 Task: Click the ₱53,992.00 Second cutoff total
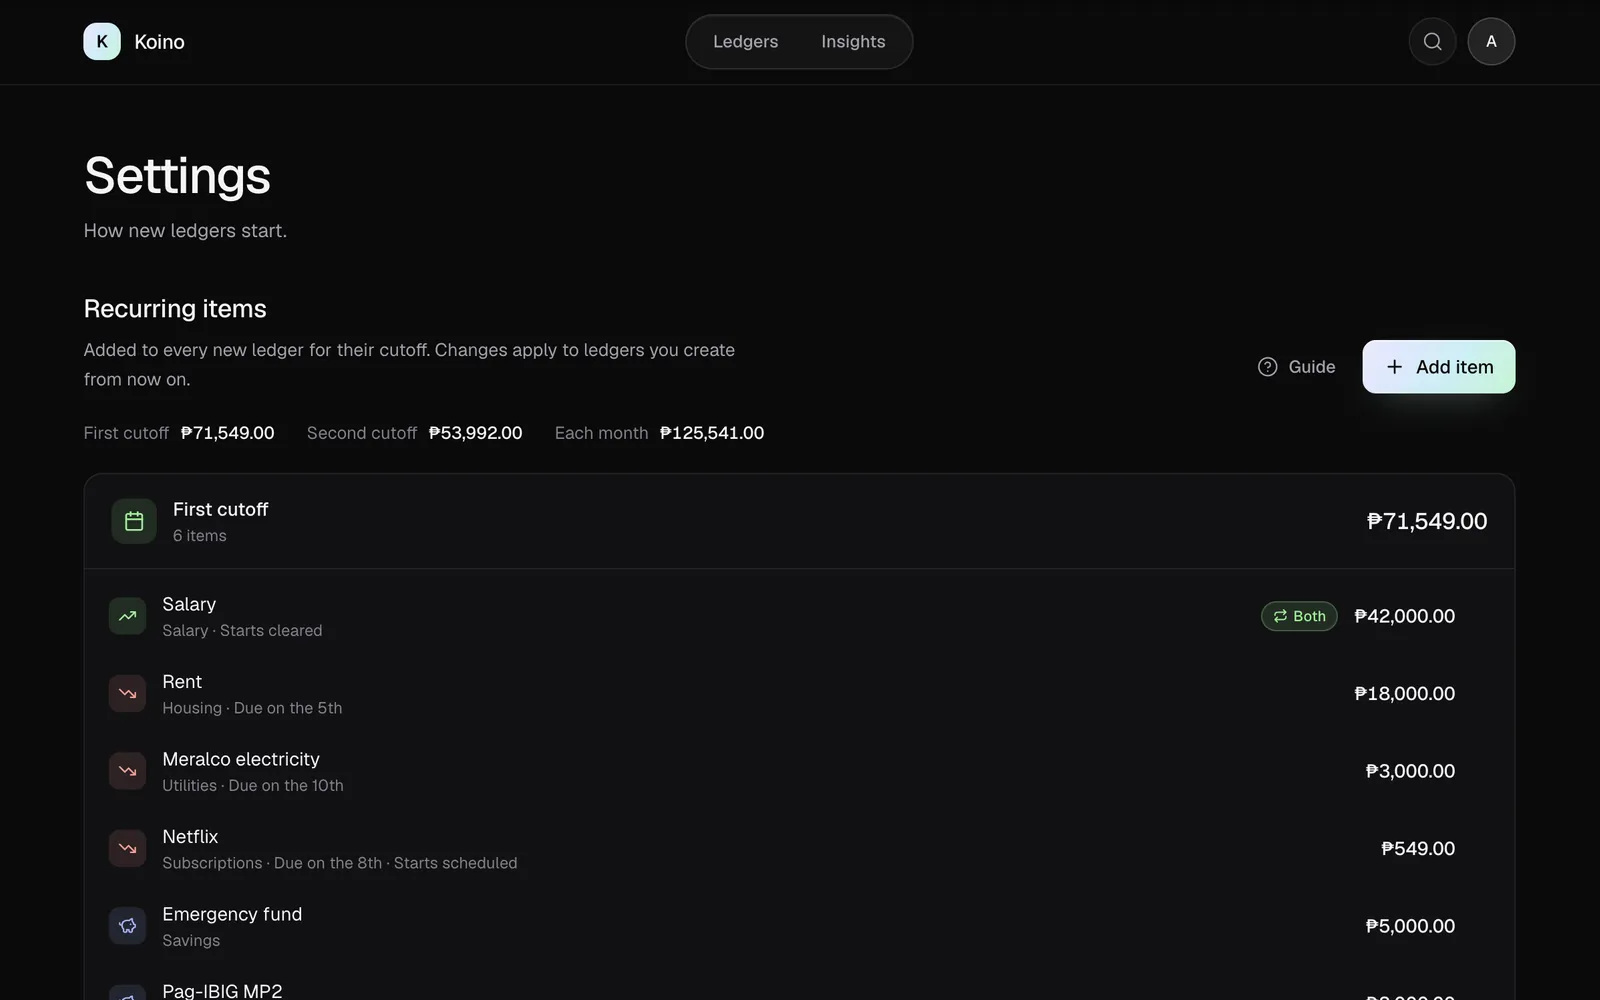476,433
